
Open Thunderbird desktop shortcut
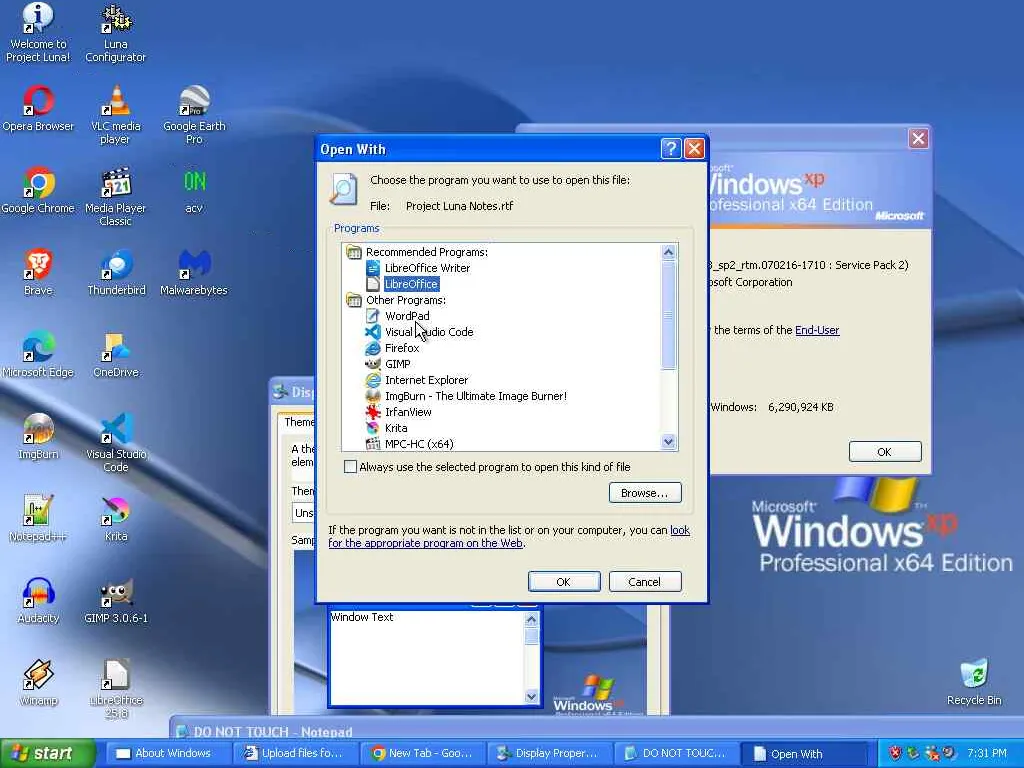tap(116, 272)
